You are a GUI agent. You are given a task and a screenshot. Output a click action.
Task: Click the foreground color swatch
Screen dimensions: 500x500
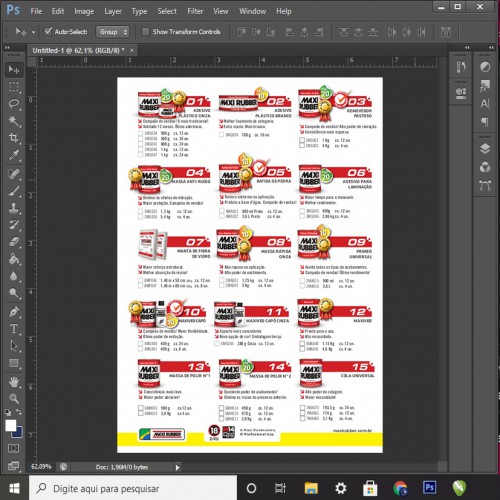coord(10,426)
